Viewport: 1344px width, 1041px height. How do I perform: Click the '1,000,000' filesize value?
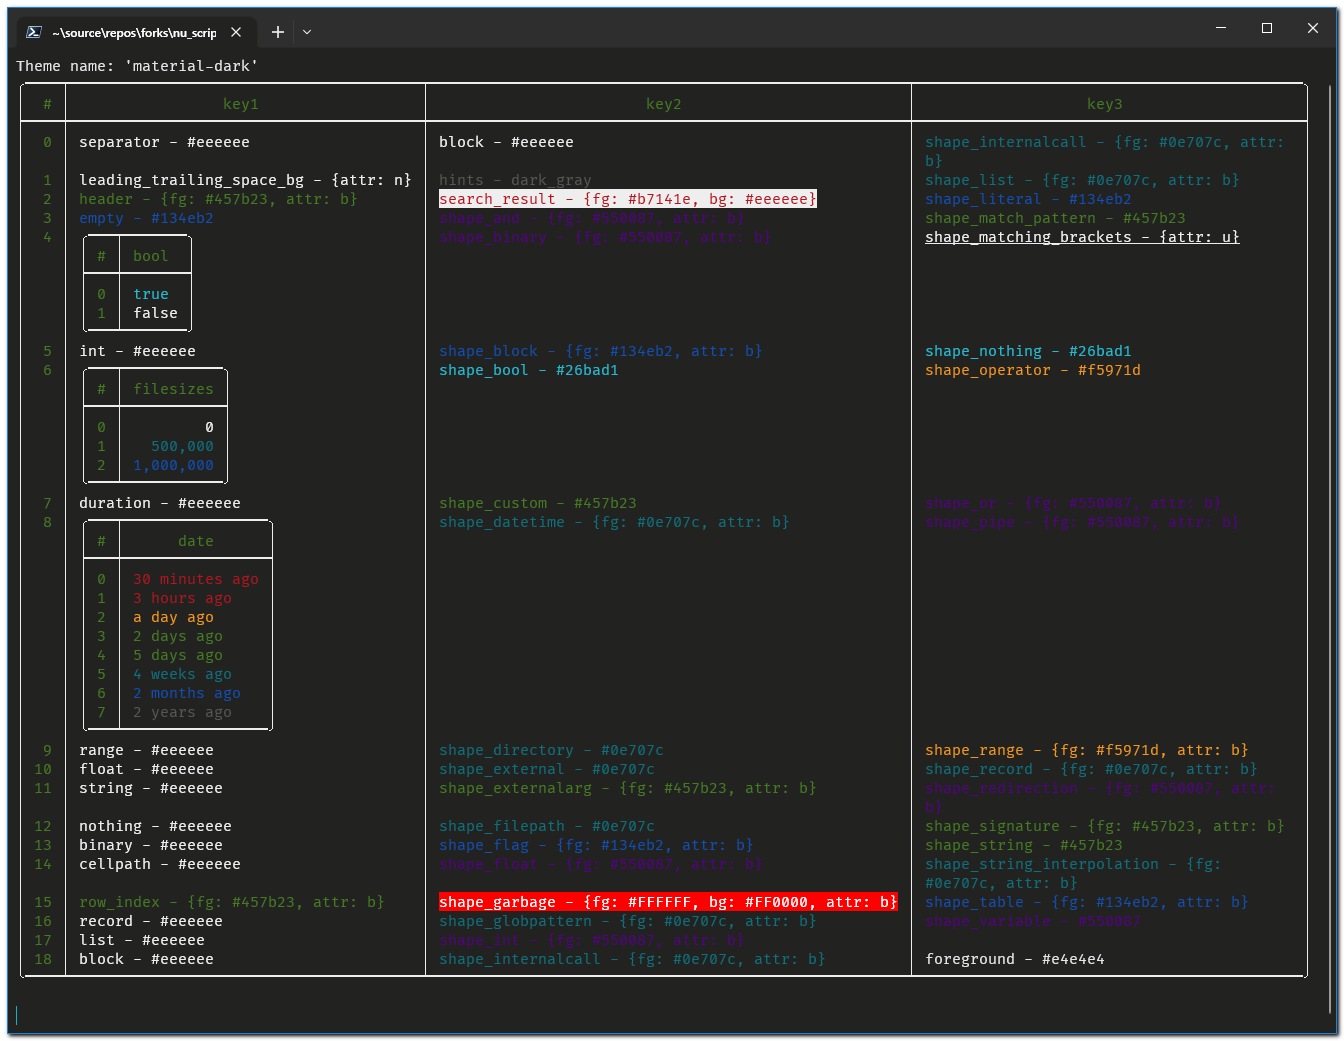pos(174,465)
